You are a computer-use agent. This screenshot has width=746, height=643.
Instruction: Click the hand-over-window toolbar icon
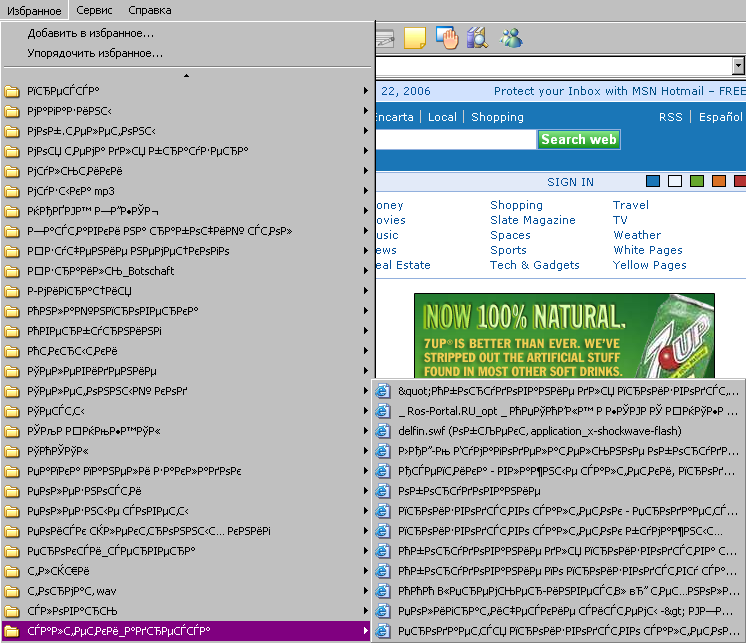point(446,38)
